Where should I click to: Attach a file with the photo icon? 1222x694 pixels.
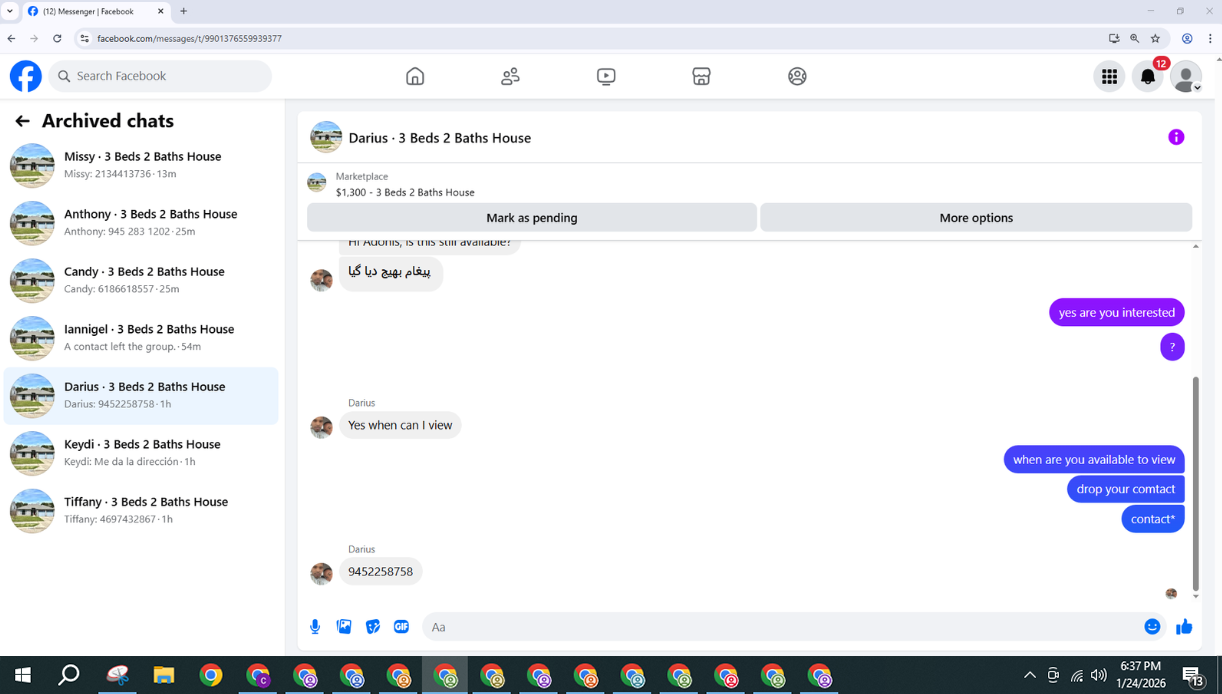[x=344, y=627]
